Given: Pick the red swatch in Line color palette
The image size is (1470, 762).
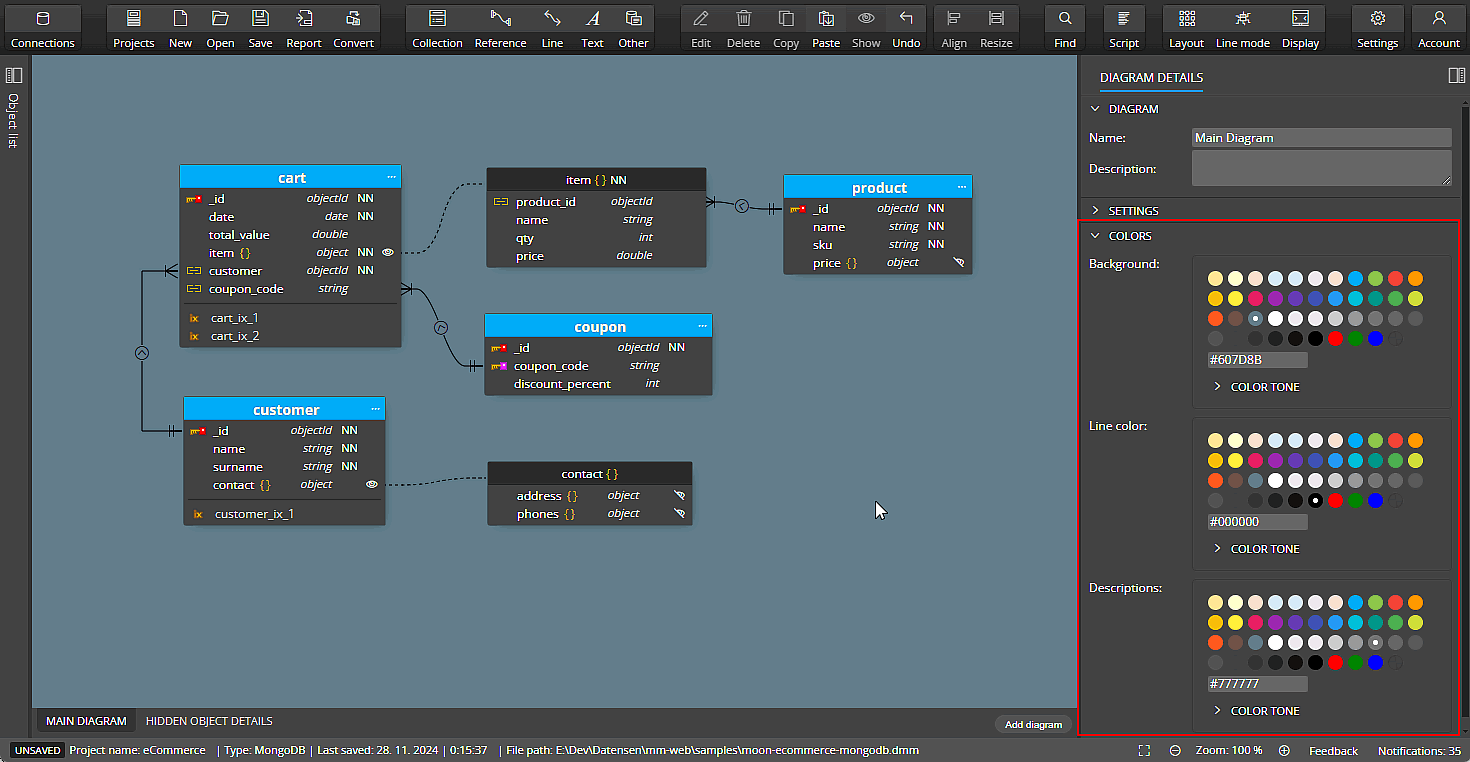Looking at the screenshot, I should (x=1335, y=501).
